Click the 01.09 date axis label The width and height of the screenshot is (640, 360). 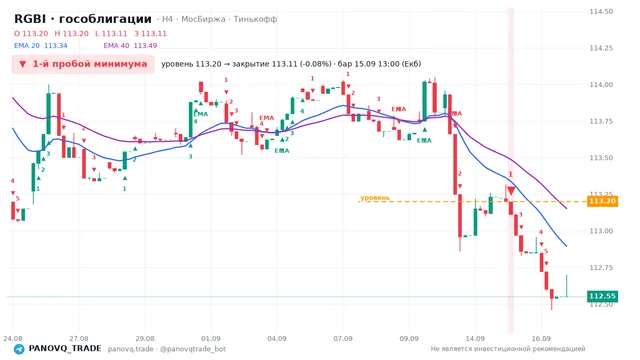pos(211,338)
